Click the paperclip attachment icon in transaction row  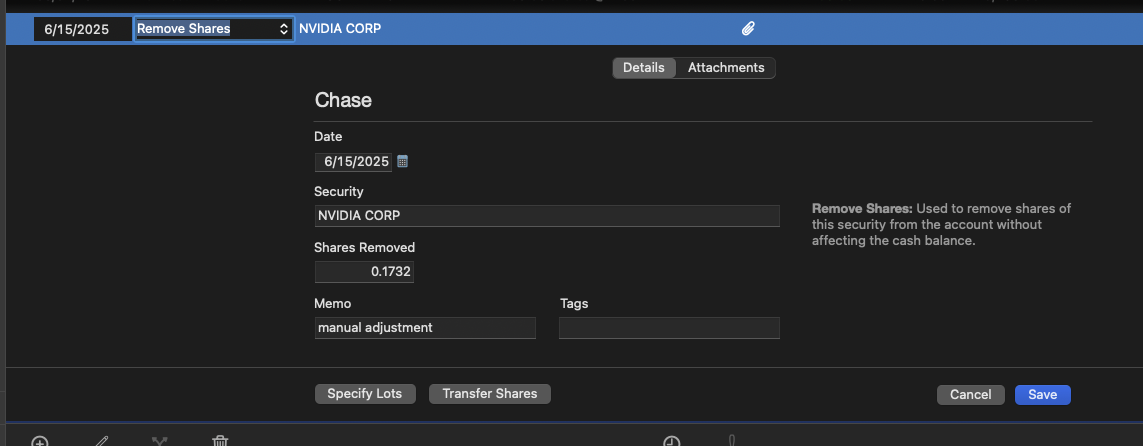748,29
